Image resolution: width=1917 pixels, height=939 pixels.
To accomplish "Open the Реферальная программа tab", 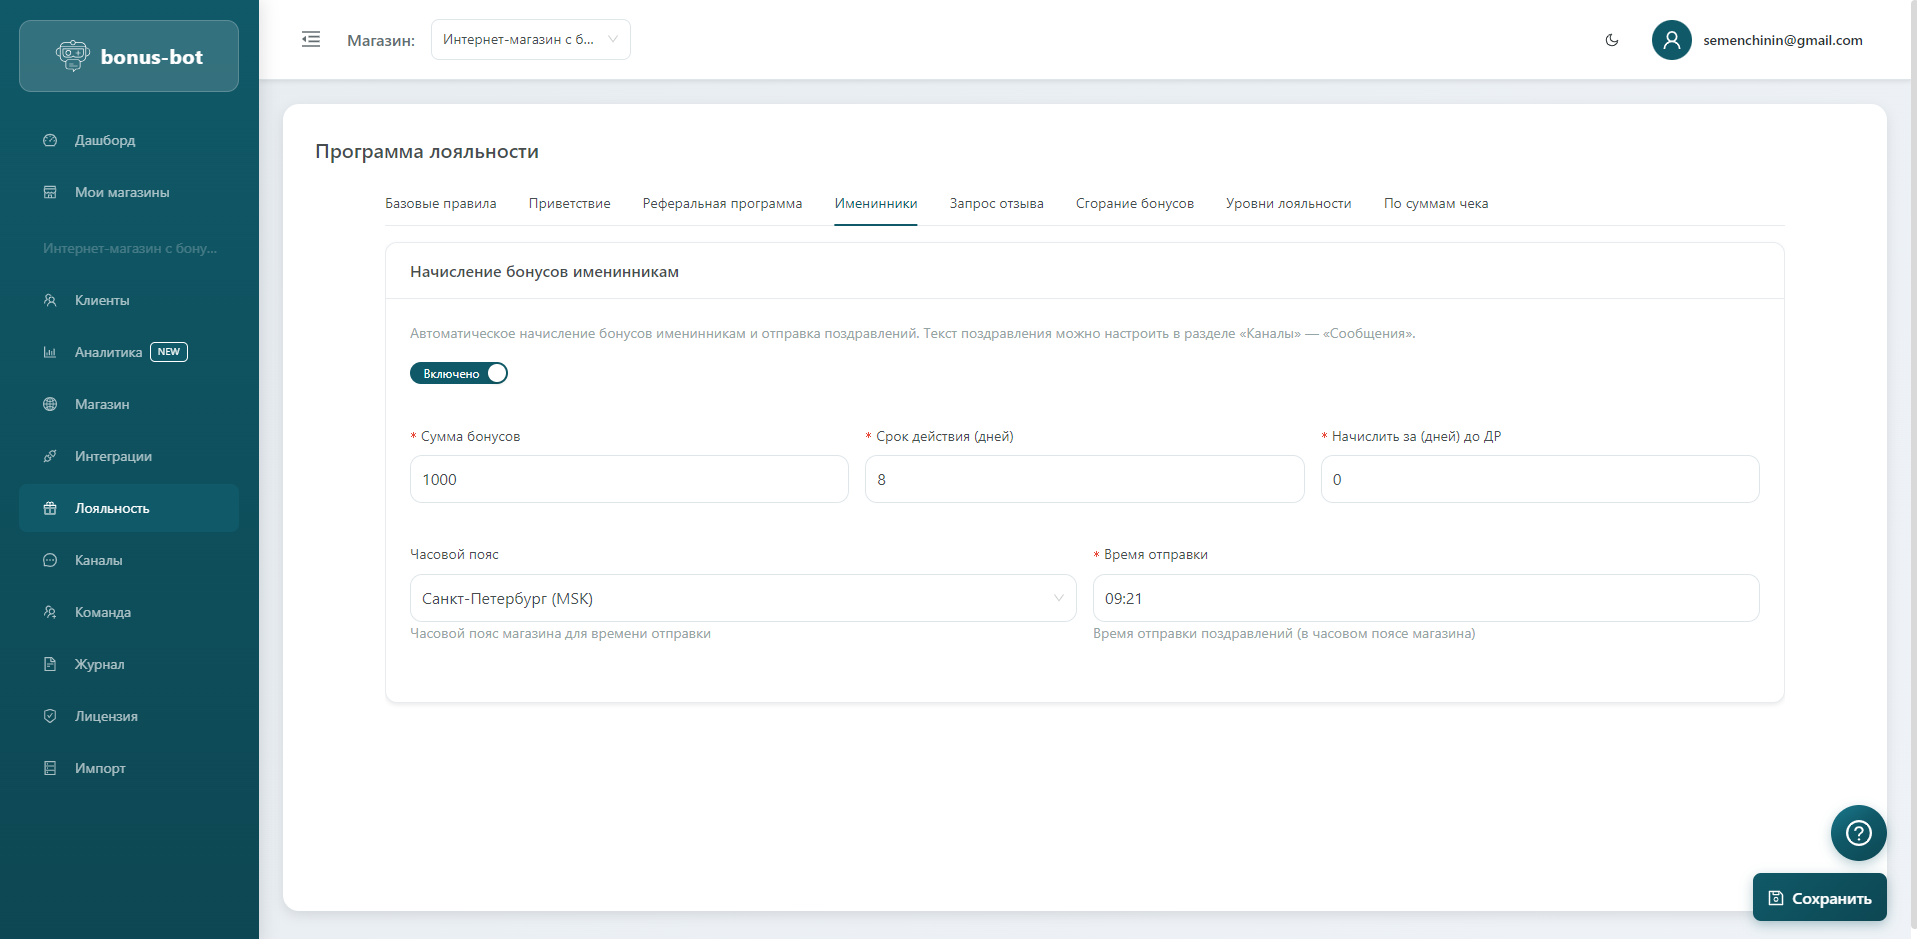I will point(722,203).
